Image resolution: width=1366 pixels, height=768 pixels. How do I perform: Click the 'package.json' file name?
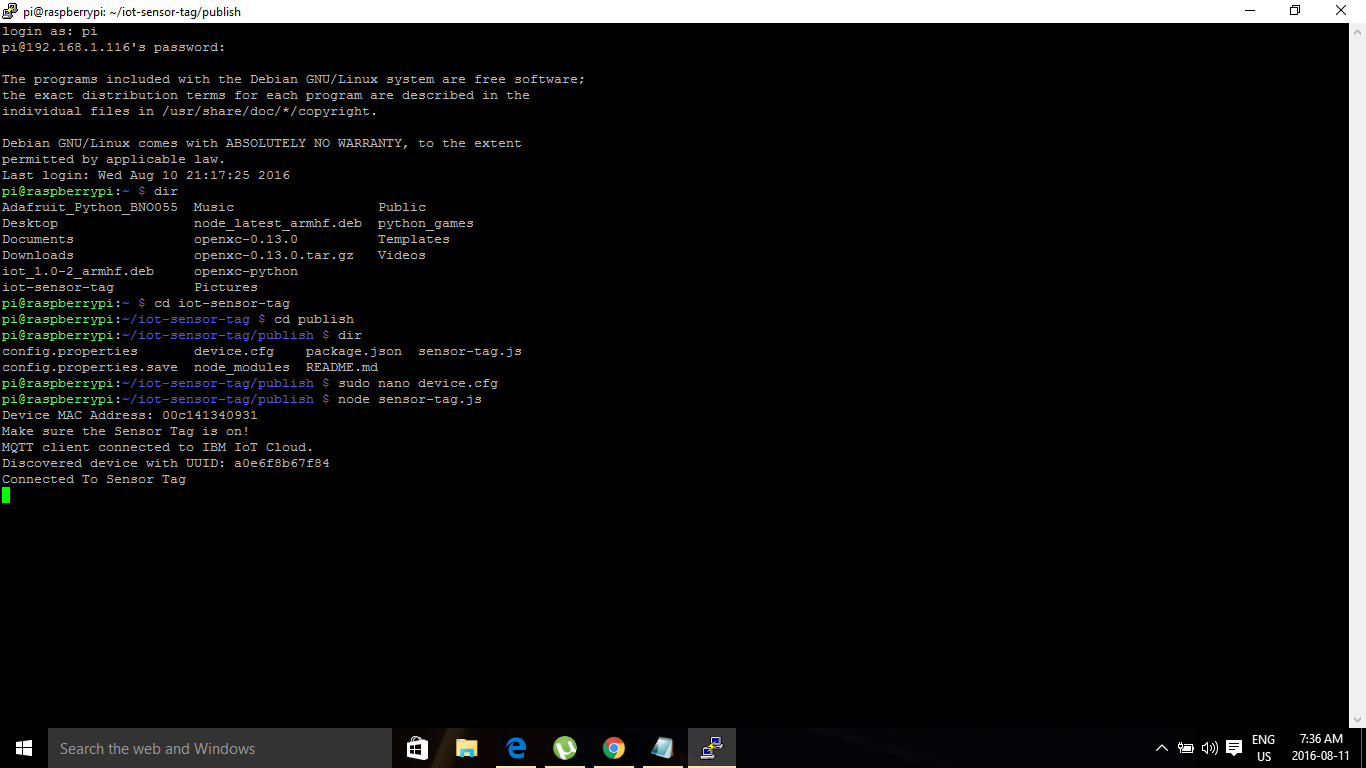pos(354,351)
